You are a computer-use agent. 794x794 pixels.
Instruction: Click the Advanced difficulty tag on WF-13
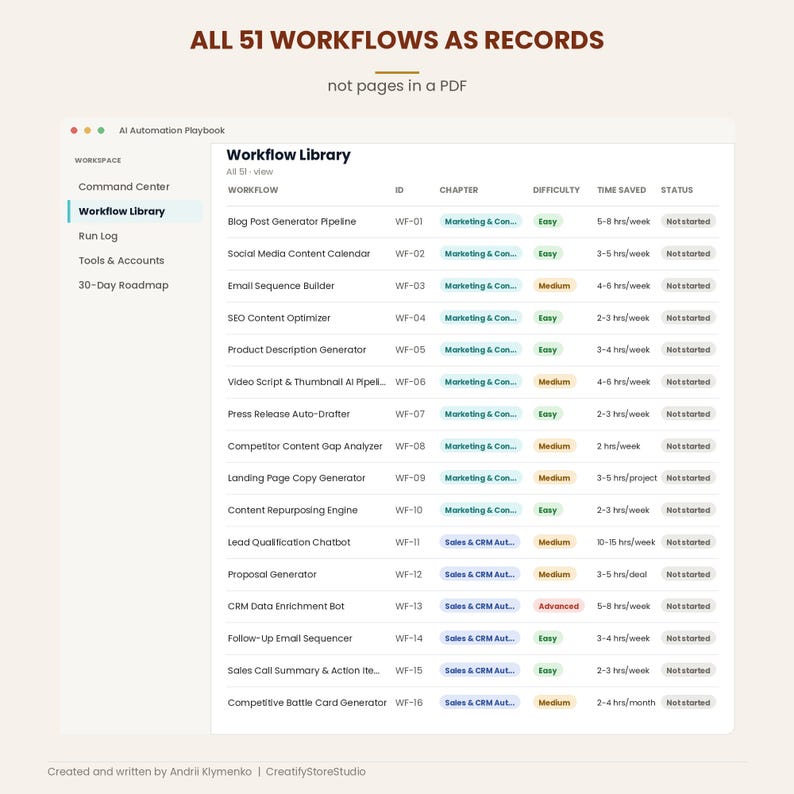tap(559, 606)
